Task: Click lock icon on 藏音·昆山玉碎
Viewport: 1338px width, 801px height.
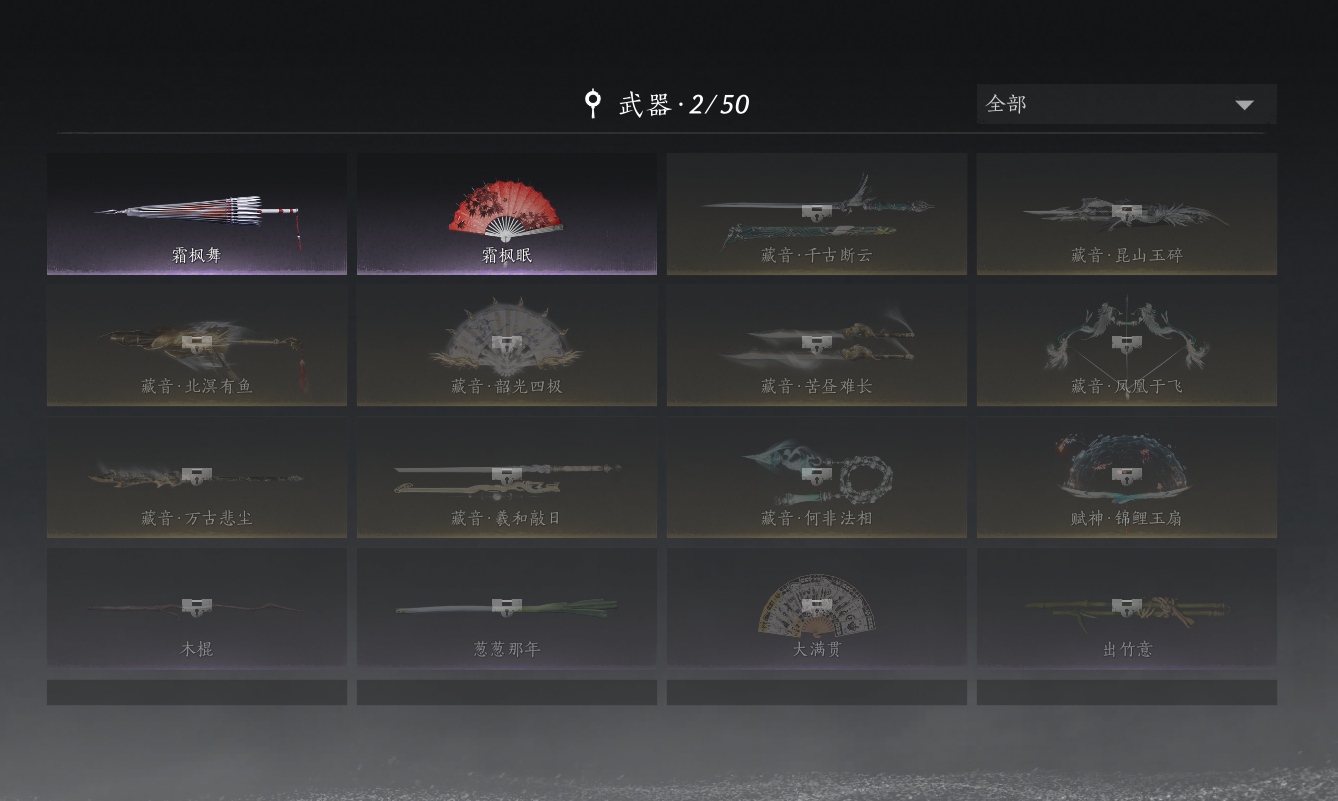Action: point(1127,212)
